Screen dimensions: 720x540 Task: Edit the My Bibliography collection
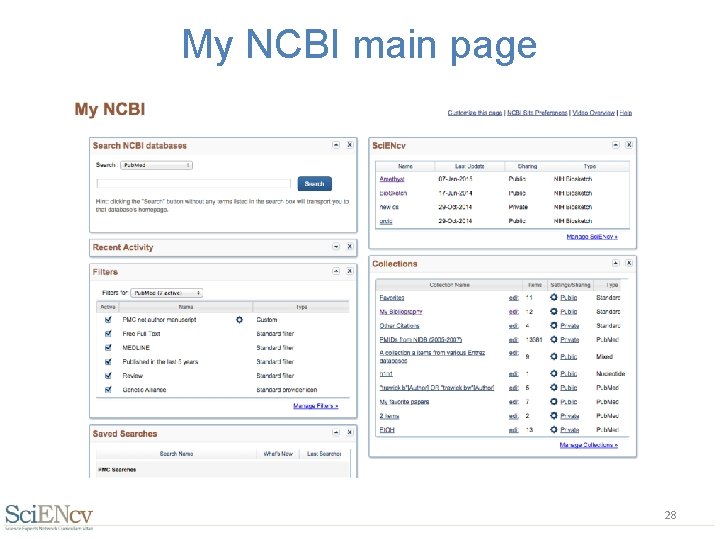514,312
